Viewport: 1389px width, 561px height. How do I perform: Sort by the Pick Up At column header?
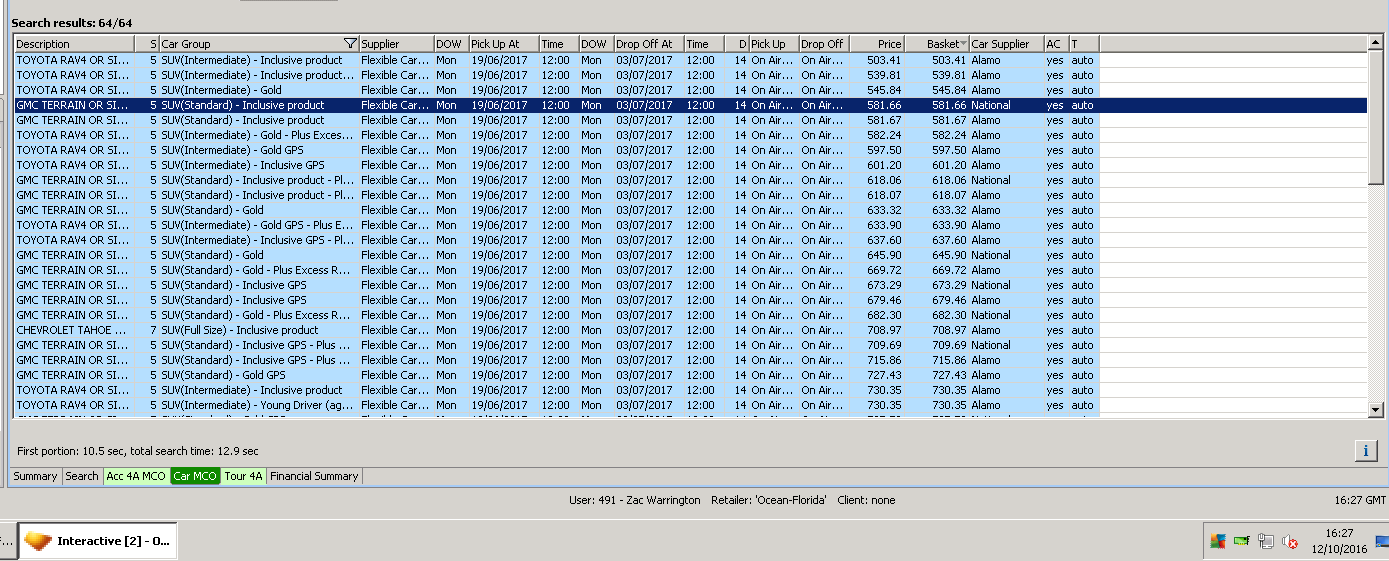[x=503, y=44]
